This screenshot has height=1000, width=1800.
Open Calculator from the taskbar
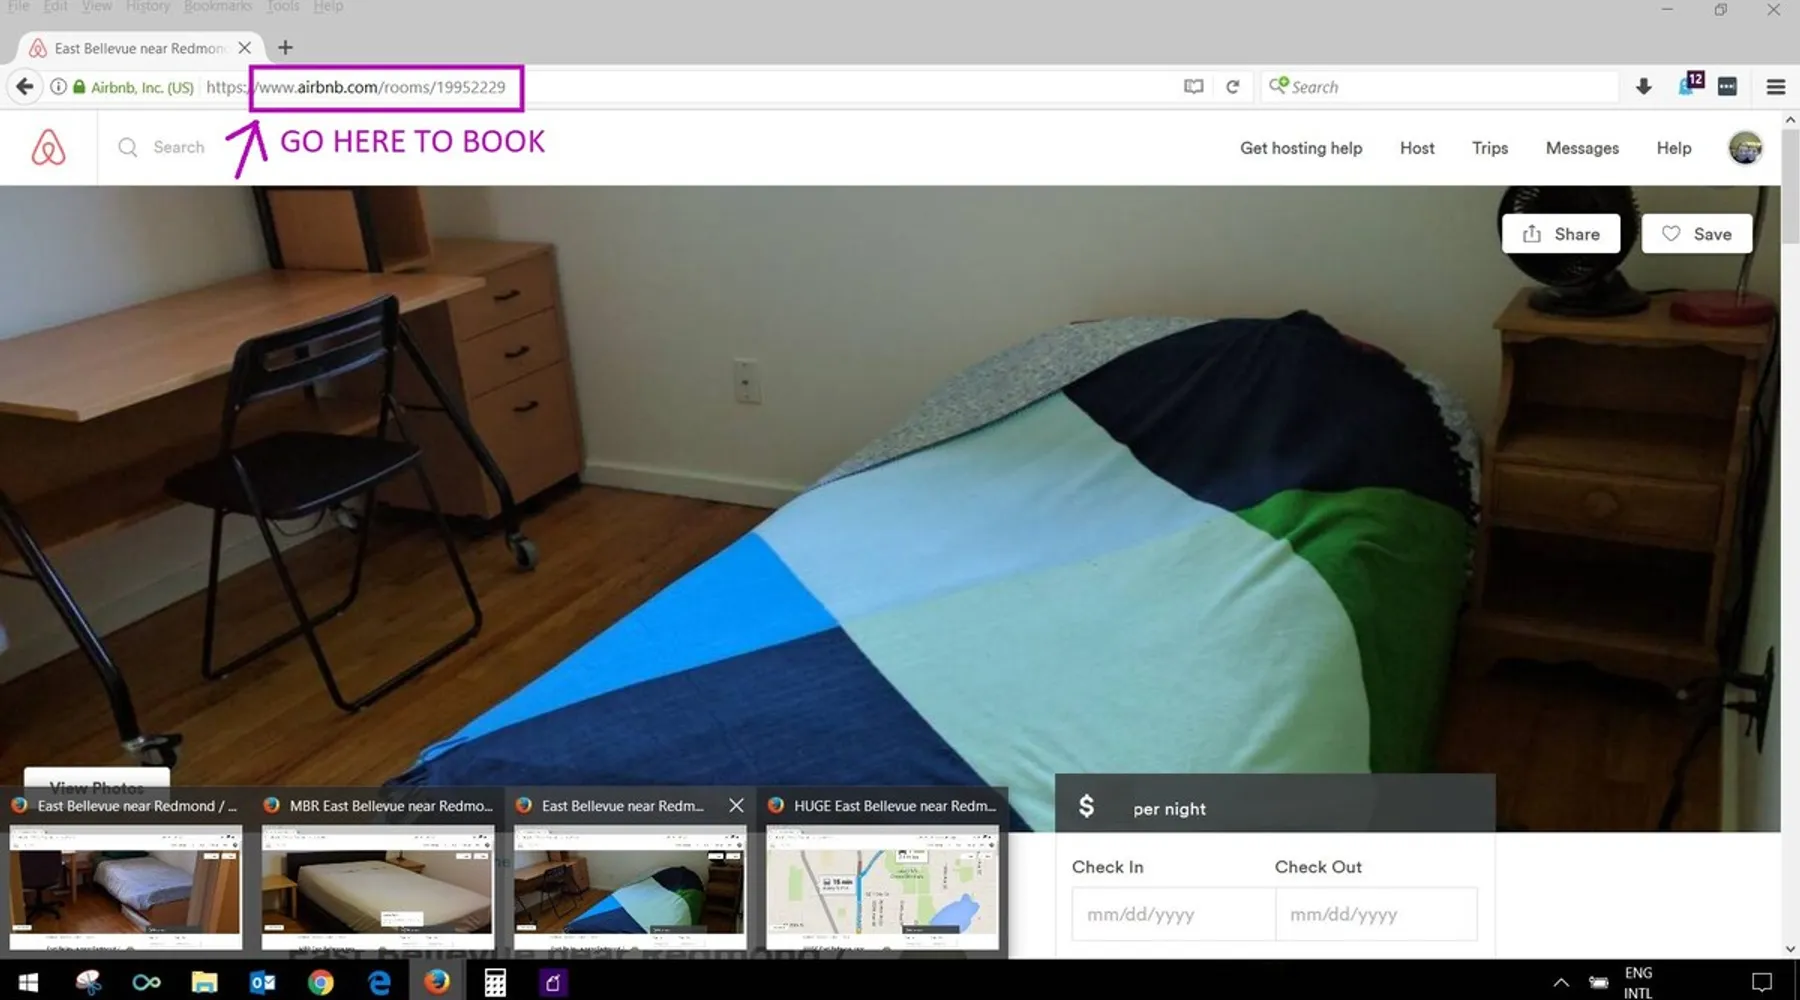[x=495, y=982]
